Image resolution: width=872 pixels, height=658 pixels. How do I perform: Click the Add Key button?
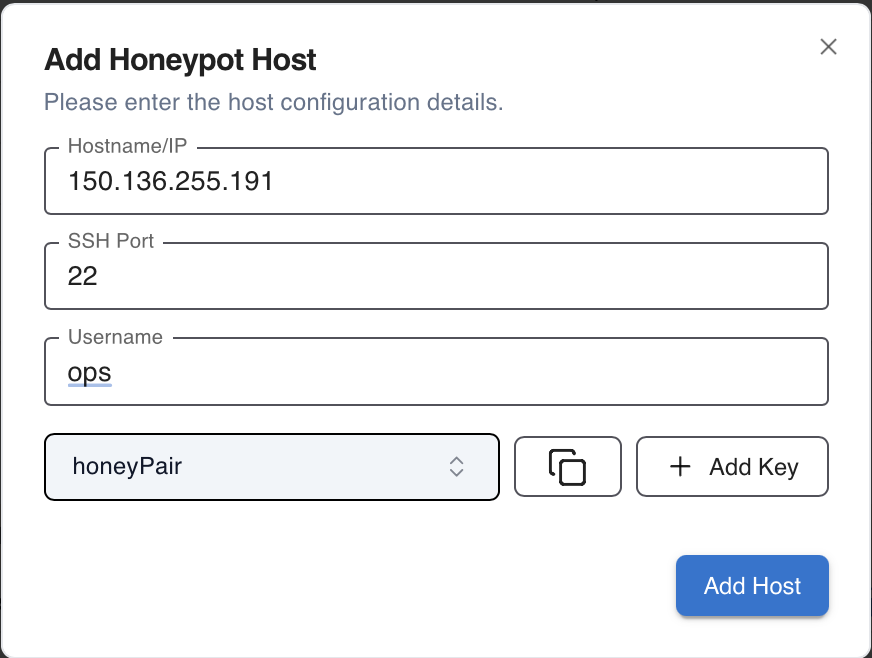click(732, 467)
